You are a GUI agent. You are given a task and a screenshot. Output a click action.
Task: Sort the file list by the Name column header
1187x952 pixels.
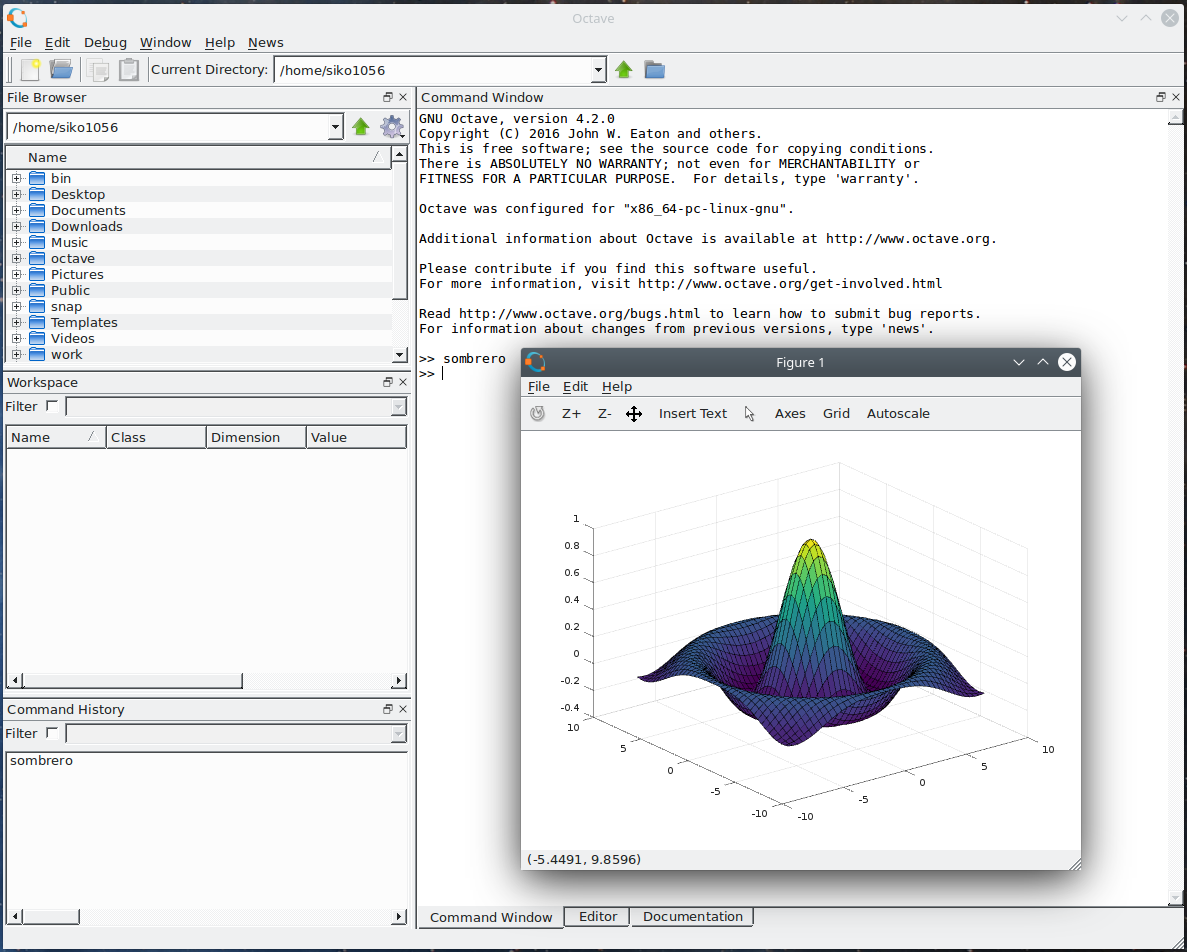pos(198,157)
